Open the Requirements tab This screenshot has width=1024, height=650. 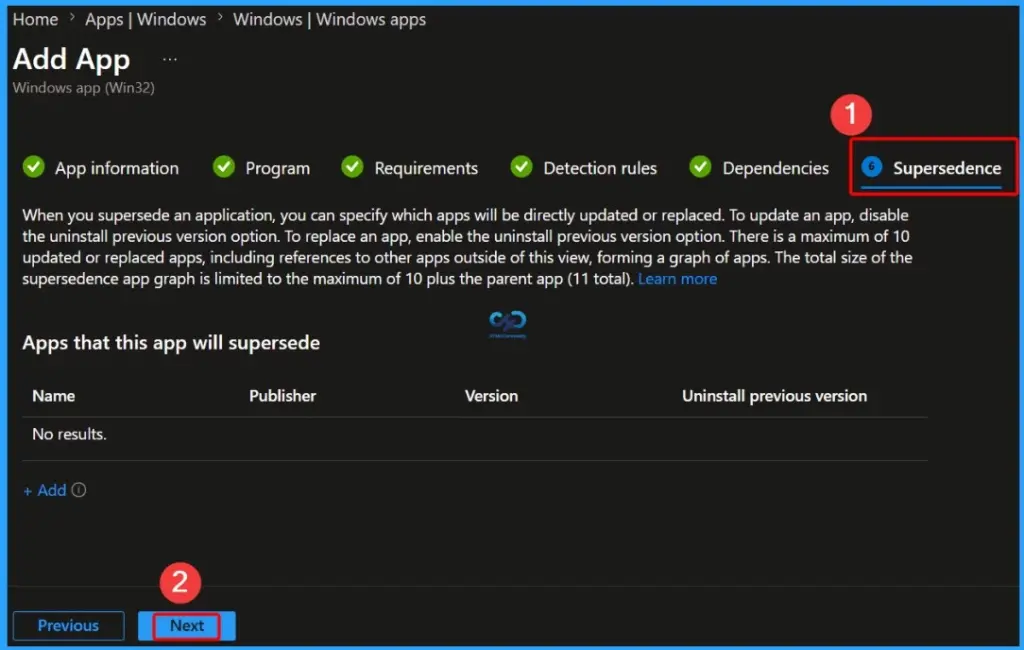pos(426,168)
